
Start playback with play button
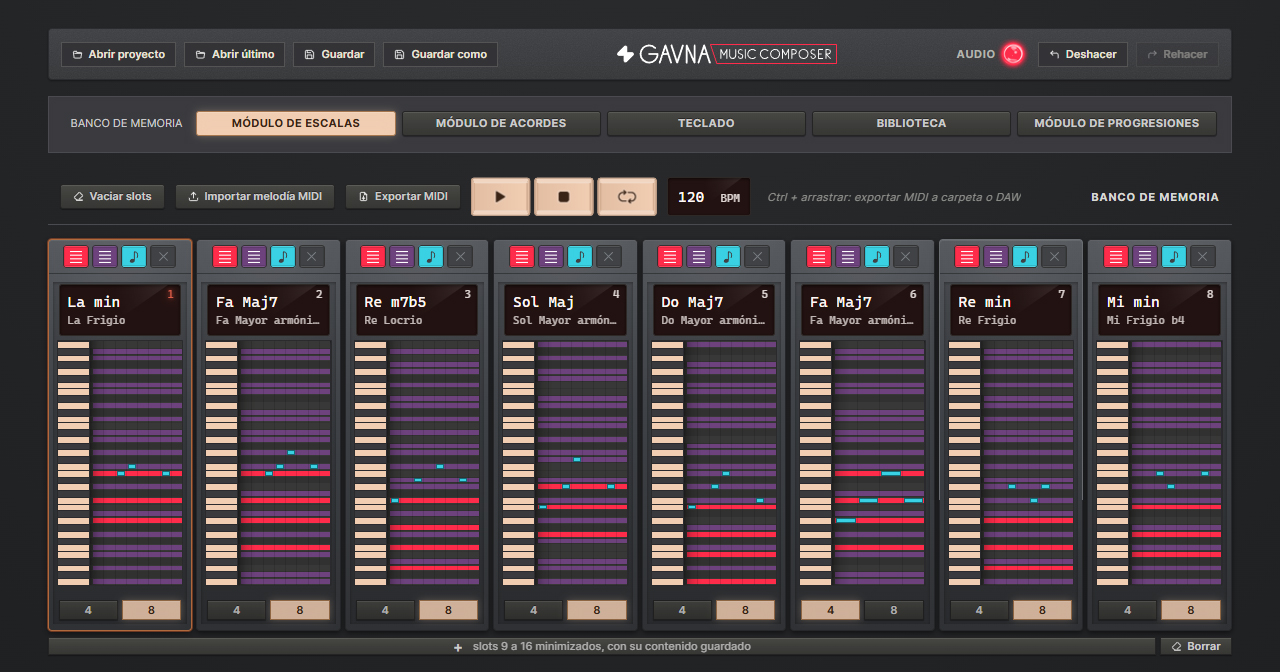click(x=500, y=197)
